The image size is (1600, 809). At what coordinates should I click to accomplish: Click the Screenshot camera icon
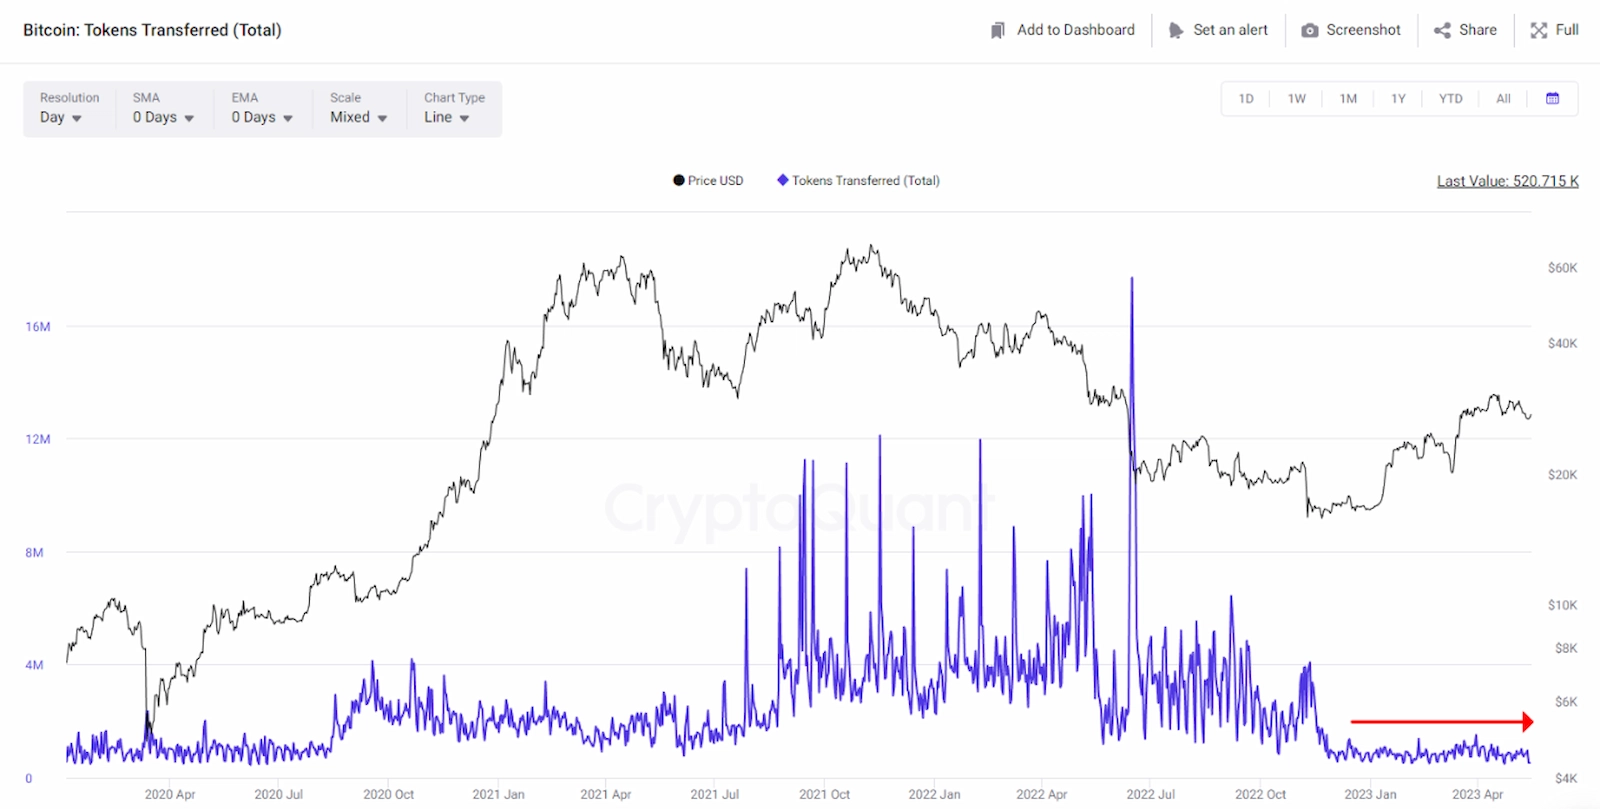1308,30
